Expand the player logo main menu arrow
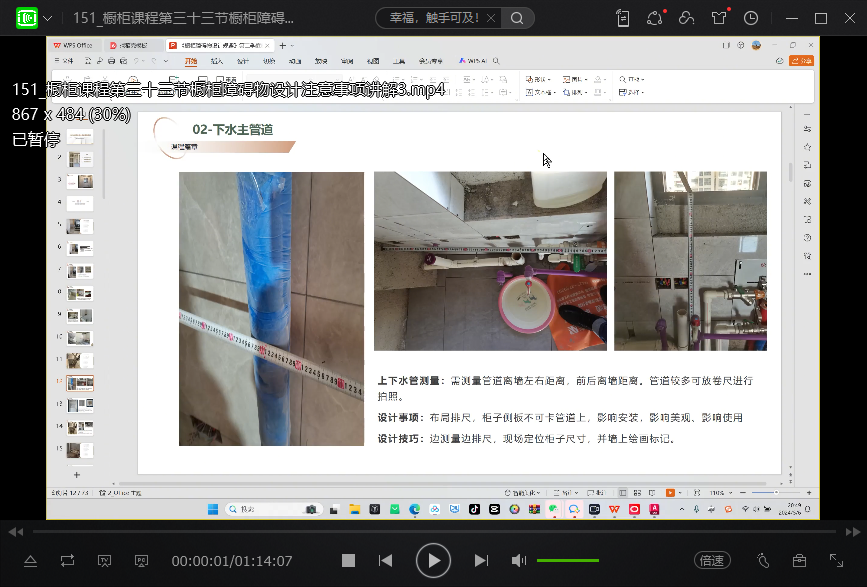Screen dimensions: 867x587 (47, 18)
